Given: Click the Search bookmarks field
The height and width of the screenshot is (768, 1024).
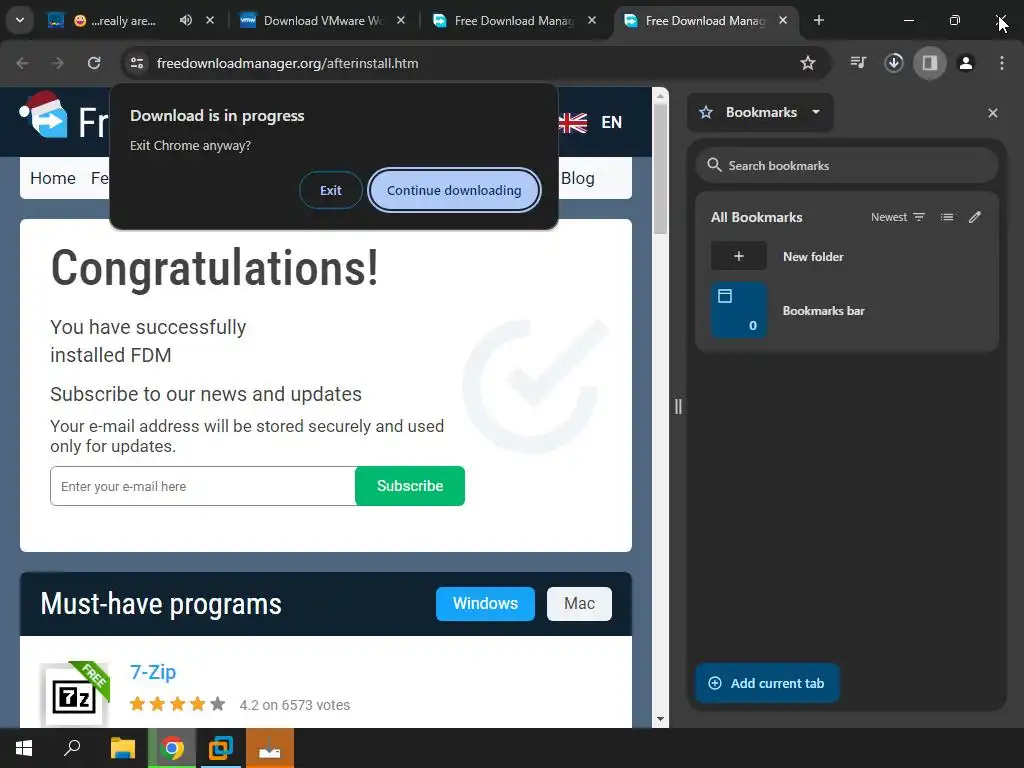Looking at the screenshot, I should coord(847,166).
